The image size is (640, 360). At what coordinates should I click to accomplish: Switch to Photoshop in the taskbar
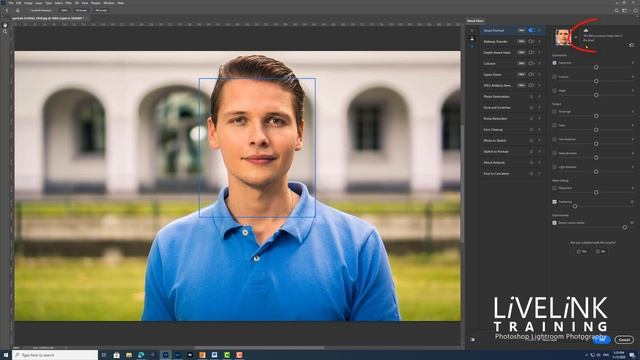point(165,355)
